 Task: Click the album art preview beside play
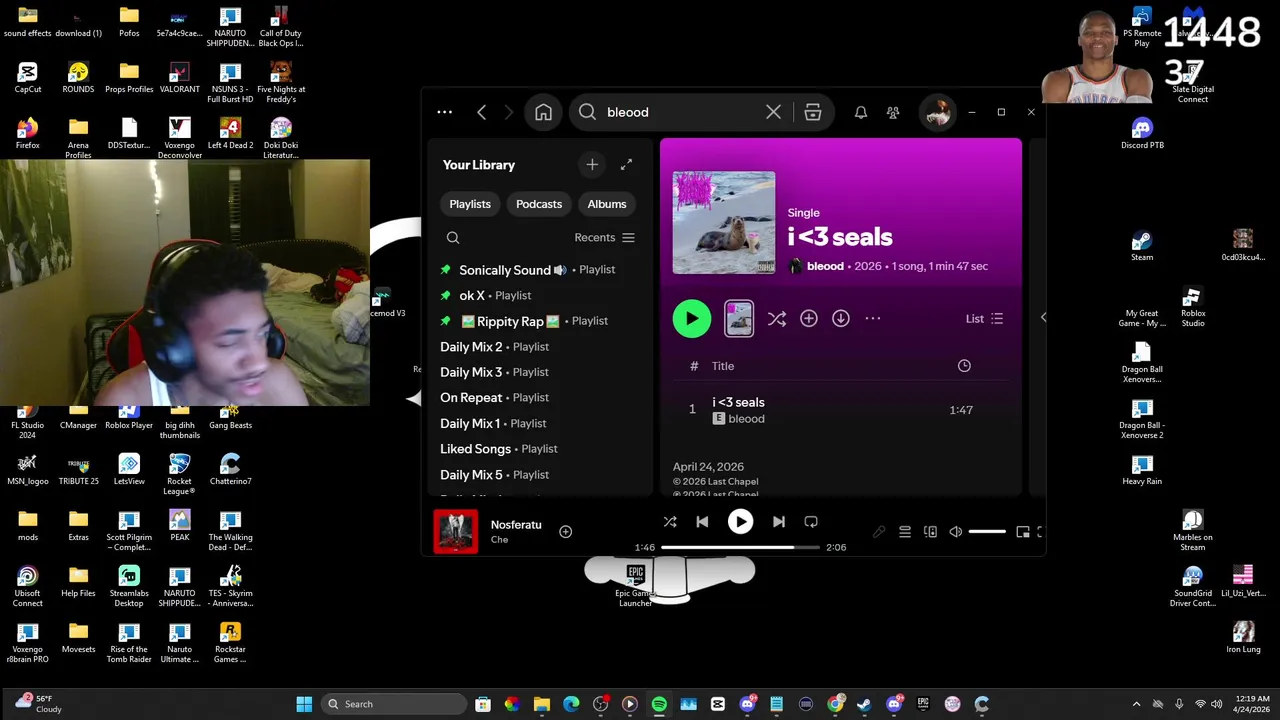[739, 319]
